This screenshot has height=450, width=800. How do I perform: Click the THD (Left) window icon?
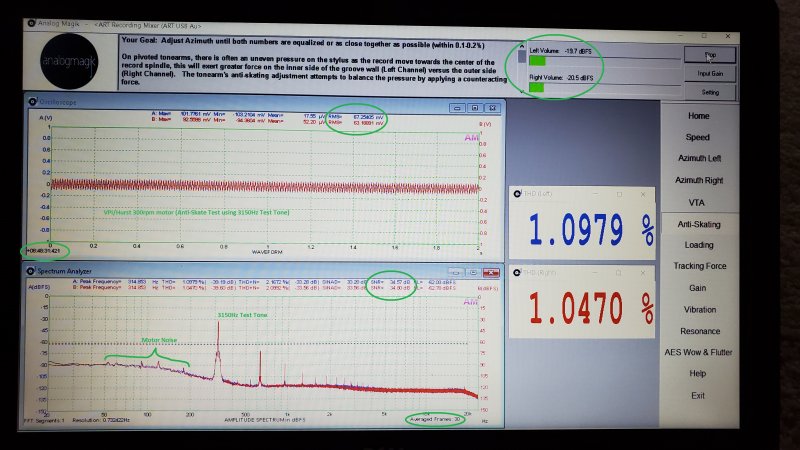tap(517, 193)
